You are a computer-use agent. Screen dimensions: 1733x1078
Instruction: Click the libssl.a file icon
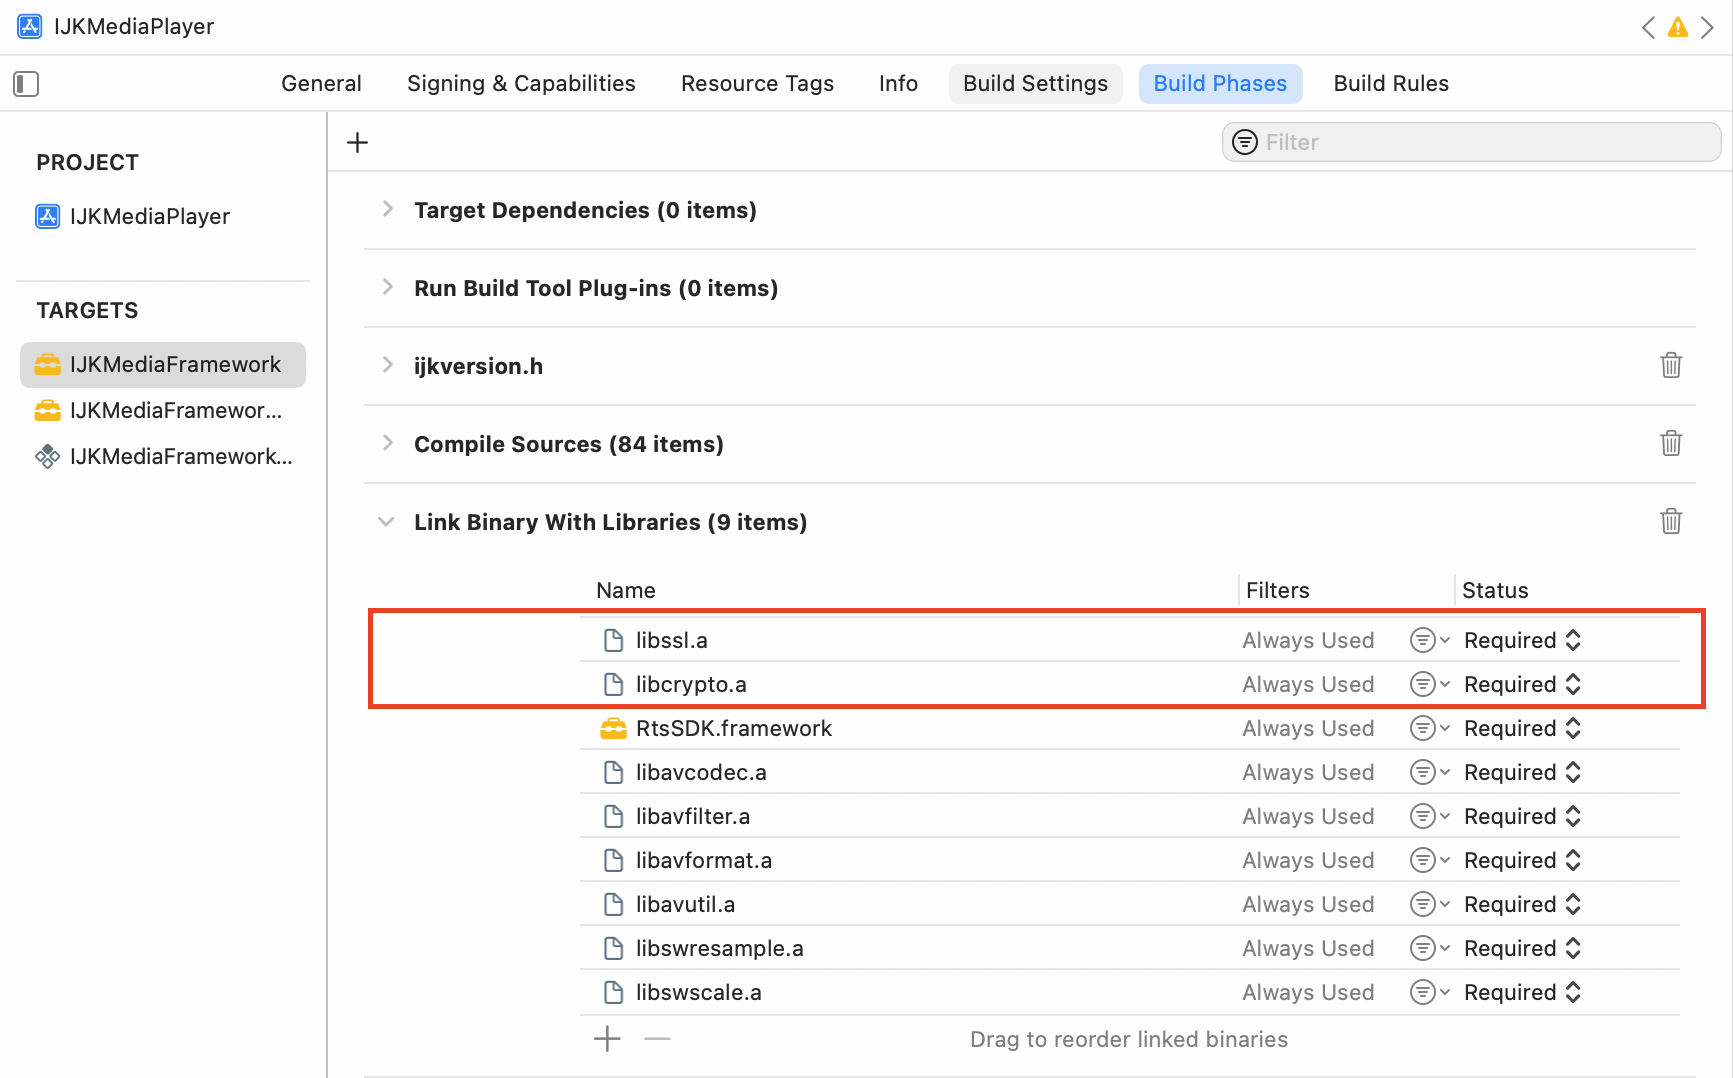(x=614, y=640)
